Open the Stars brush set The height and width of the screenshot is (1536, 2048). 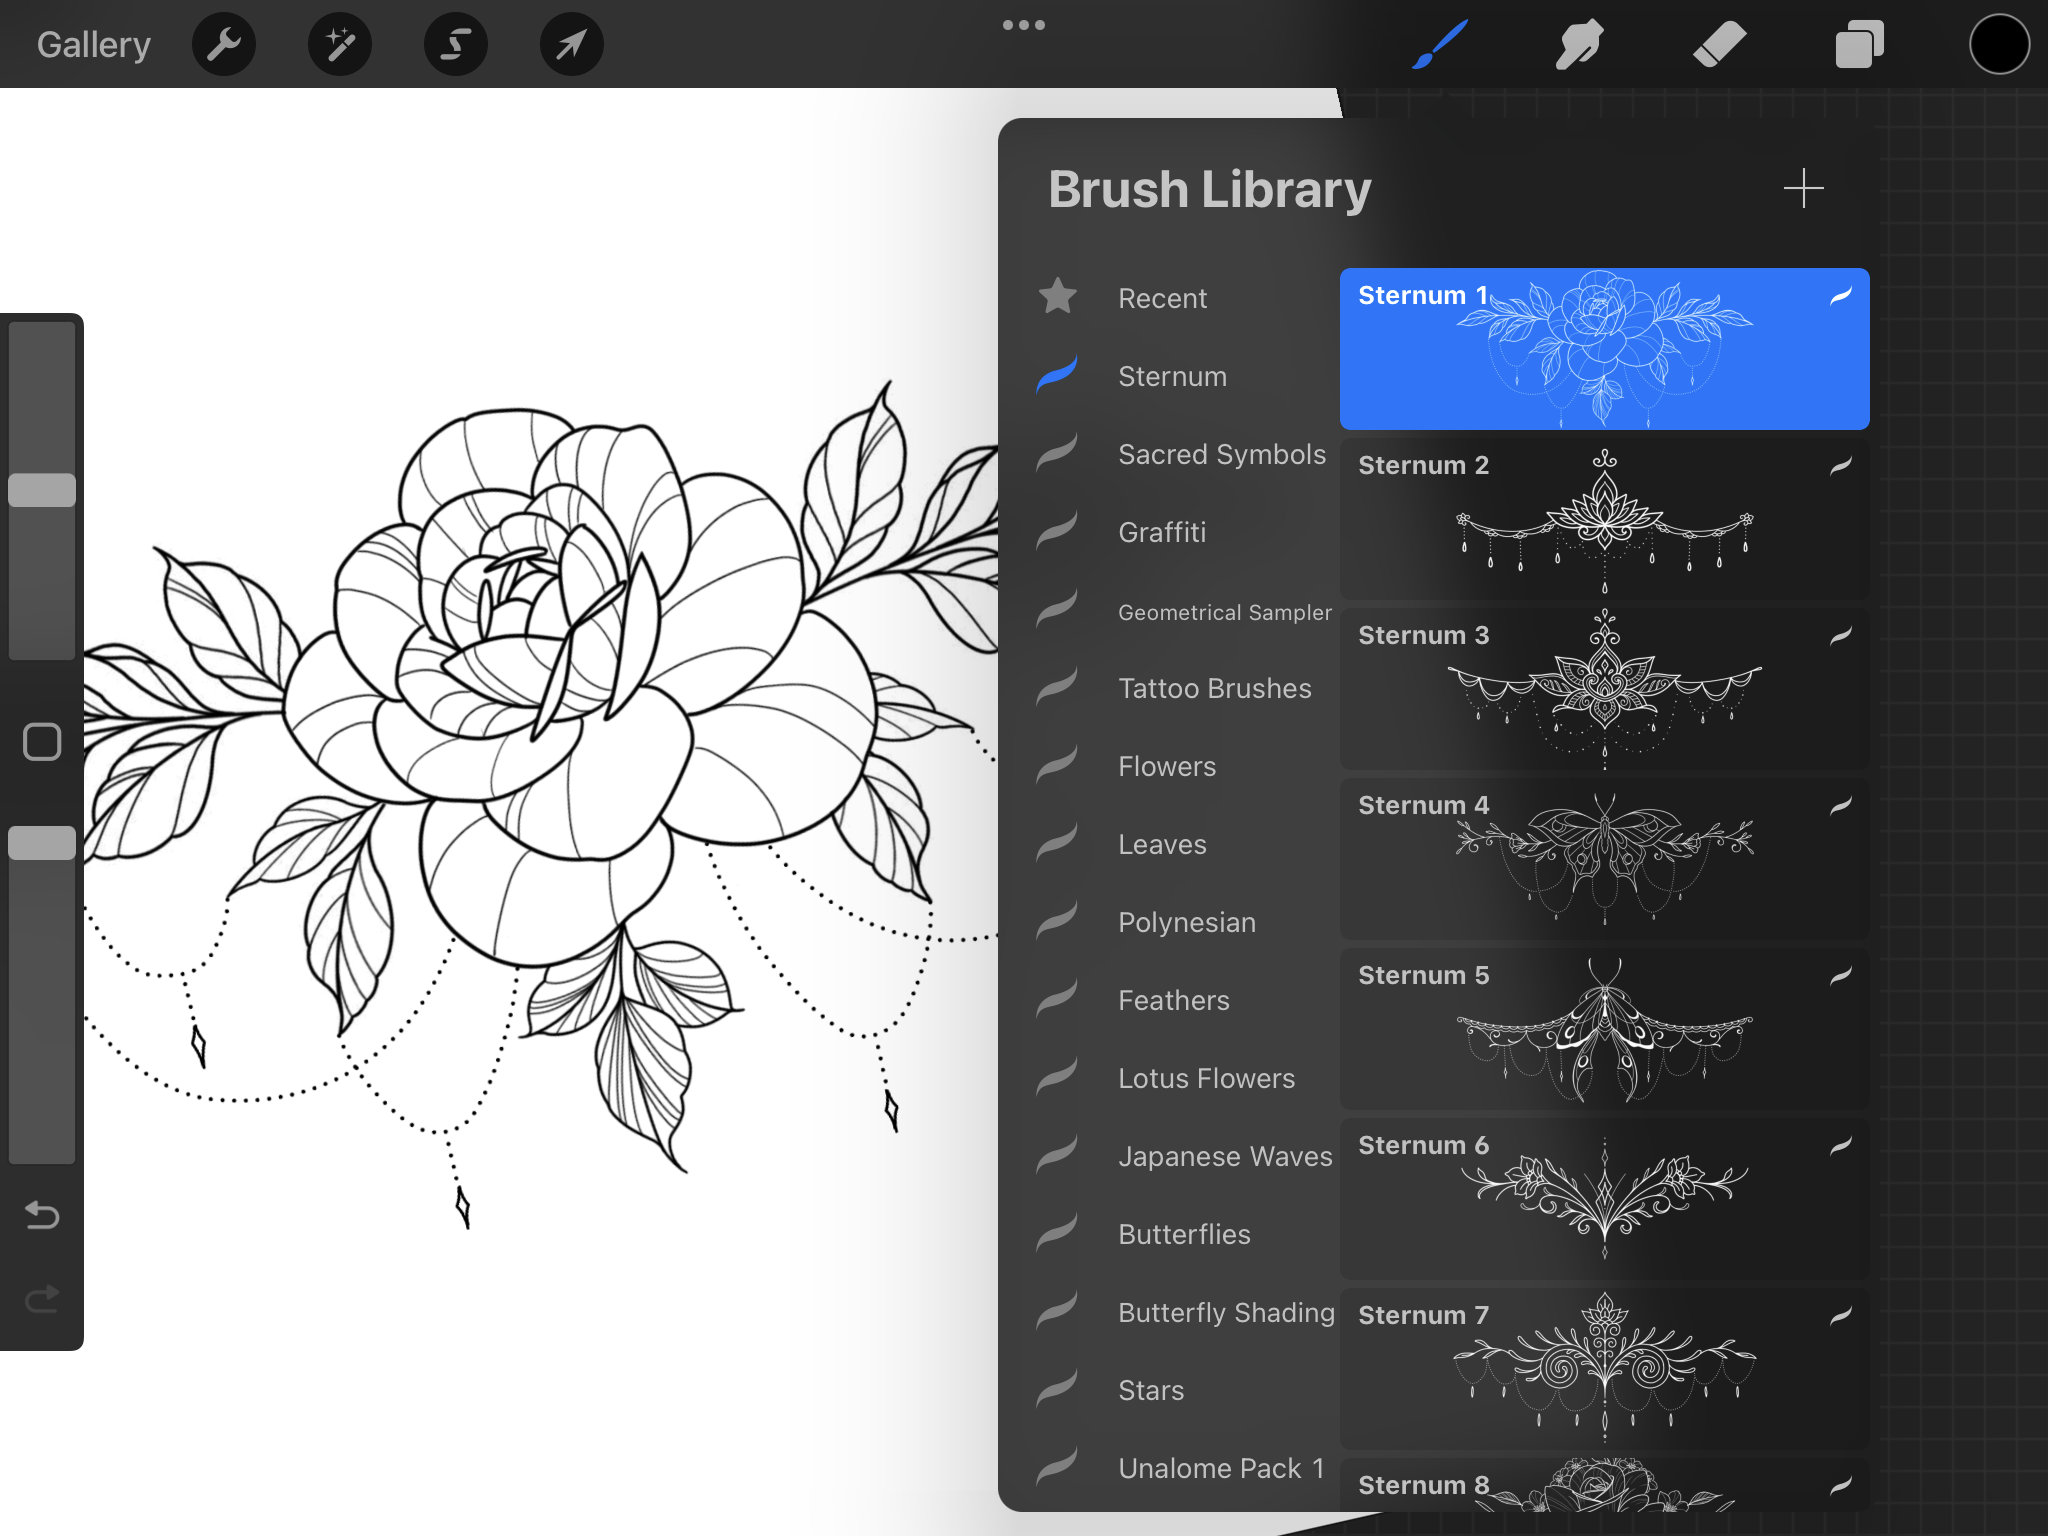click(x=1151, y=1390)
